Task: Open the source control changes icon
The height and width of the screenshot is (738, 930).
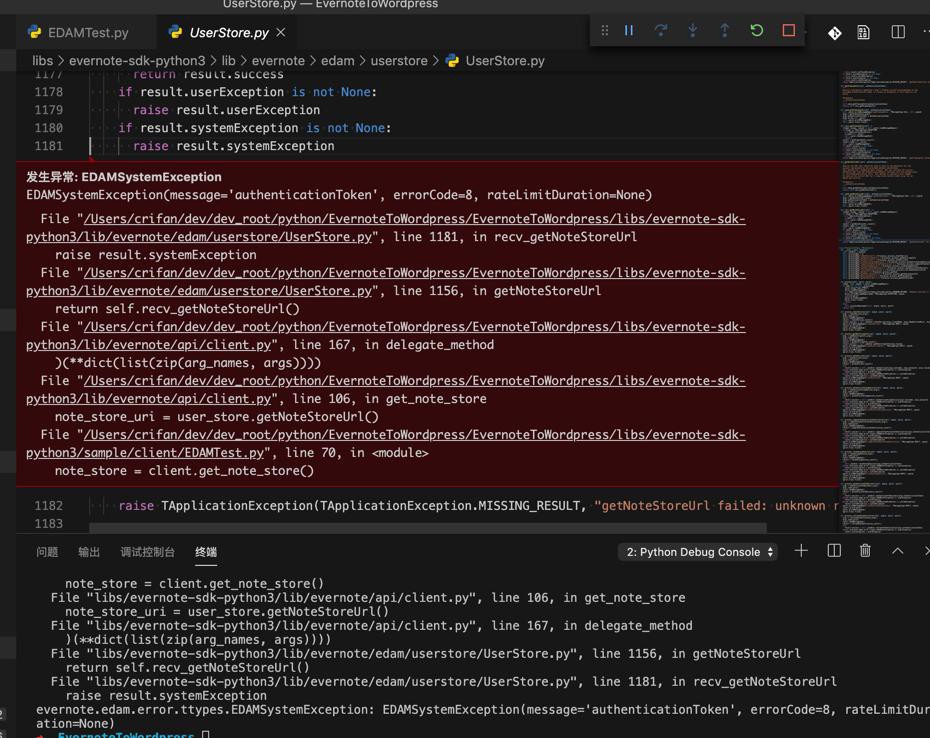Action: [x=835, y=33]
